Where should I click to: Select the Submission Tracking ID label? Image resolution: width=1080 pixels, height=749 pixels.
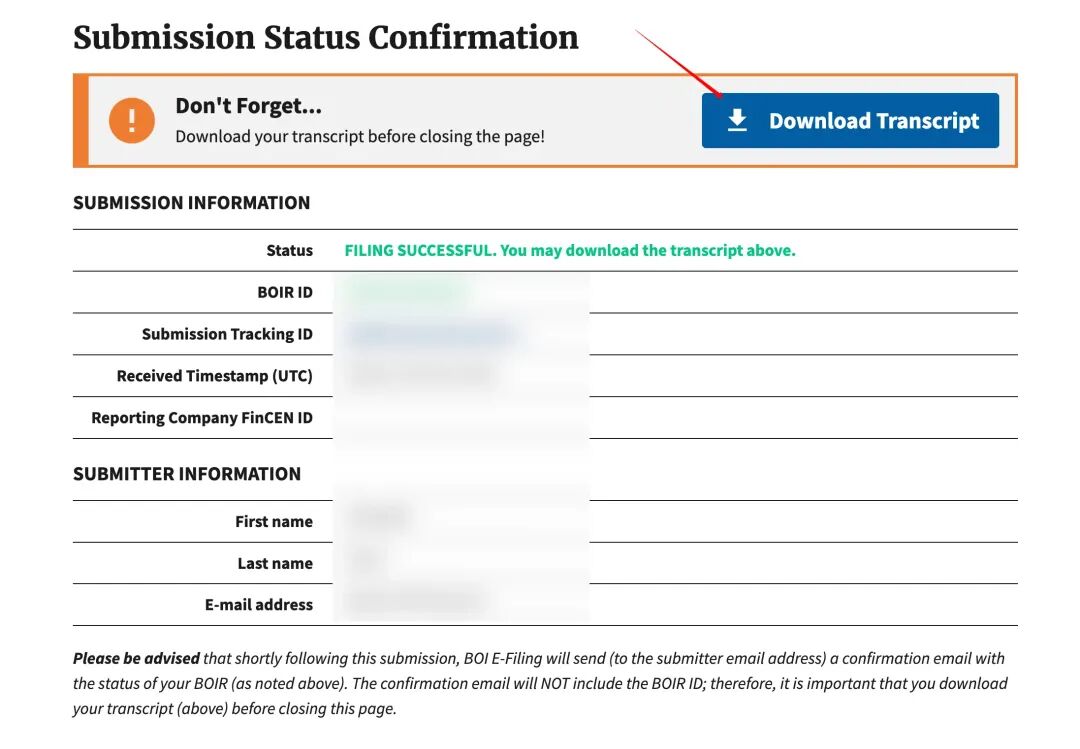[x=227, y=334]
